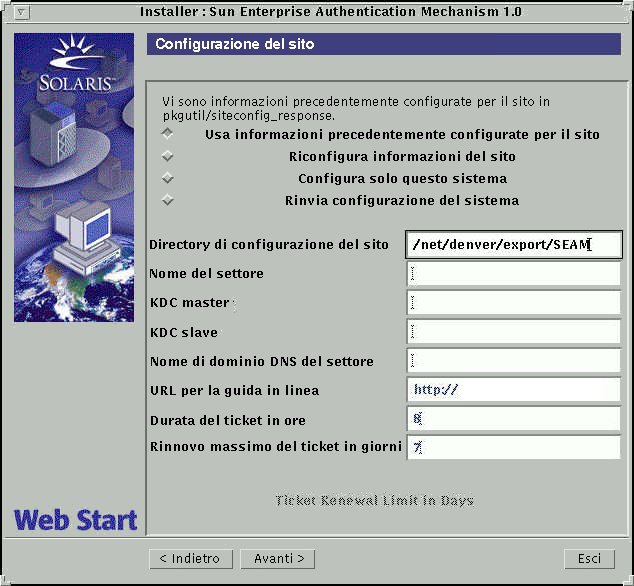
Task: Click the 'pkgutil/siteconfig_response.' text
Action: pyautogui.click(x=249, y=116)
